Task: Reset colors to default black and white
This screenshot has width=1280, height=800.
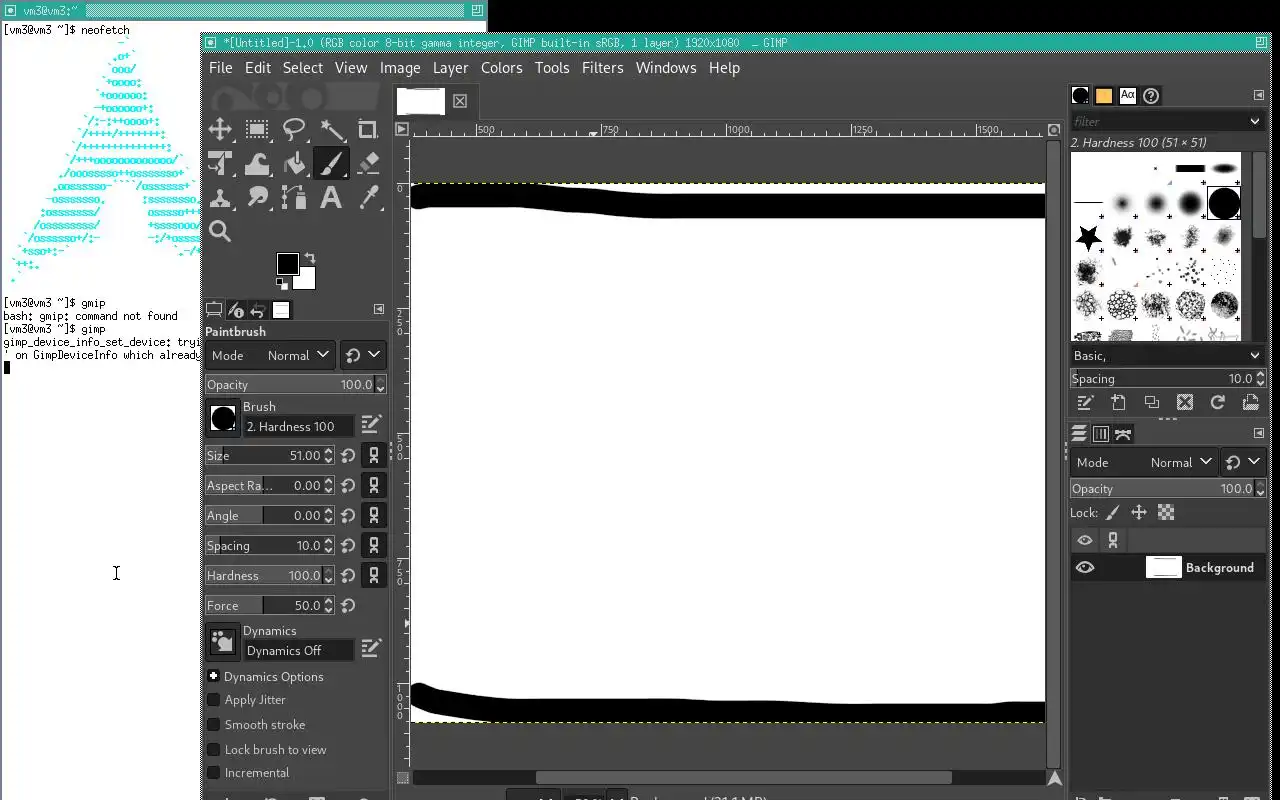Action: tap(283, 284)
